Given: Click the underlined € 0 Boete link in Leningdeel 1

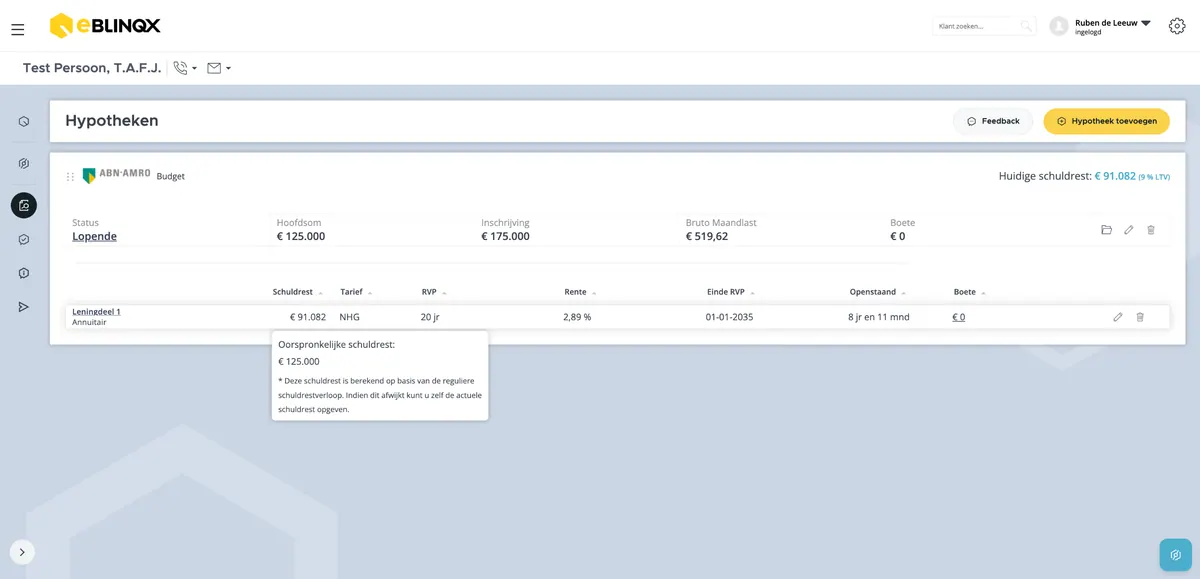Looking at the screenshot, I should coord(958,317).
